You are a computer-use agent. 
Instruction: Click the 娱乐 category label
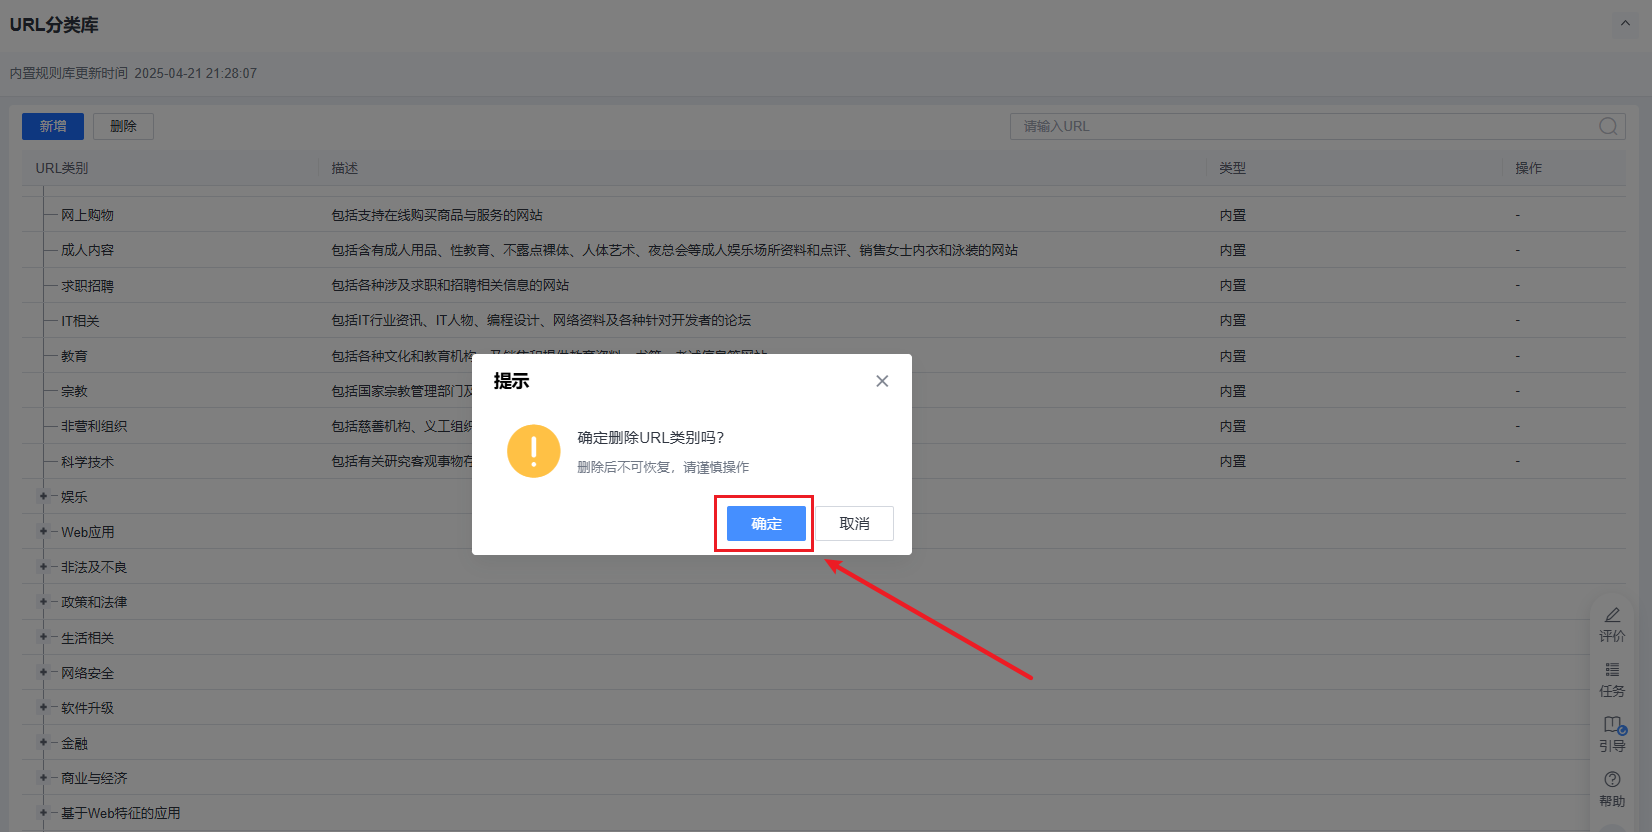click(74, 496)
